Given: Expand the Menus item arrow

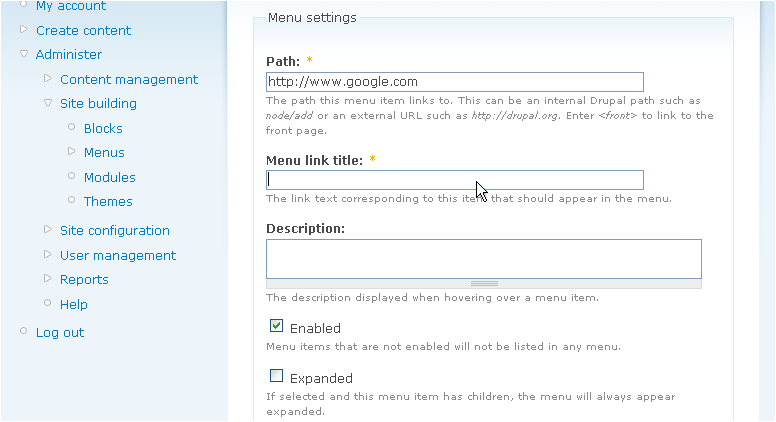Looking at the screenshot, I should pyautogui.click(x=71, y=151).
